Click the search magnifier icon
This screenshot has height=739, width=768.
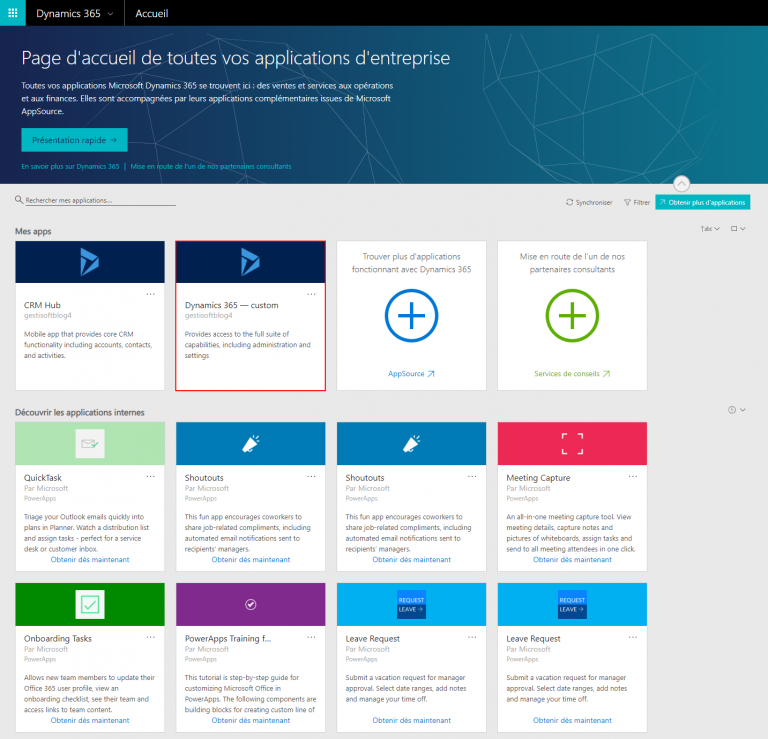pyautogui.click(x=19, y=200)
